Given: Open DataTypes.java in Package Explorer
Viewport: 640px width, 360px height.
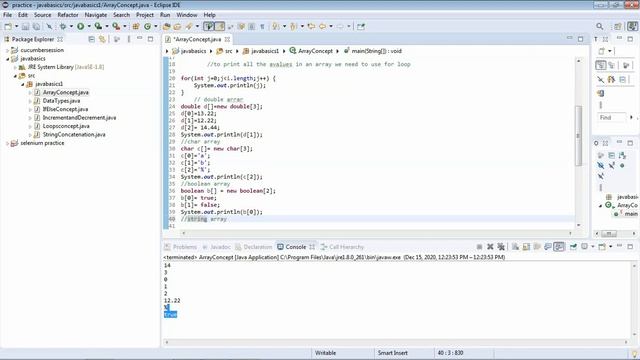Looking at the screenshot, I should (x=61, y=101).
